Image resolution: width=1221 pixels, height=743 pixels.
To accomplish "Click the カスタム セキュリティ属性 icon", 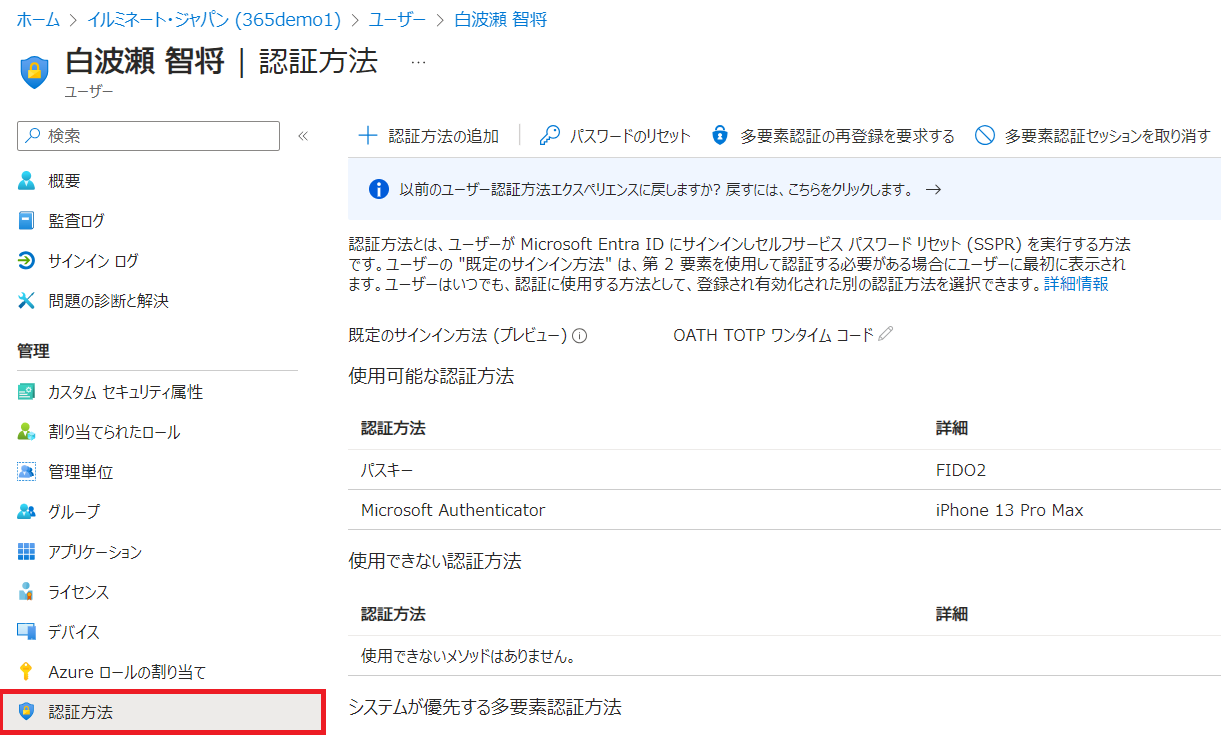I will pyautogui.click(x=27, y=392).
